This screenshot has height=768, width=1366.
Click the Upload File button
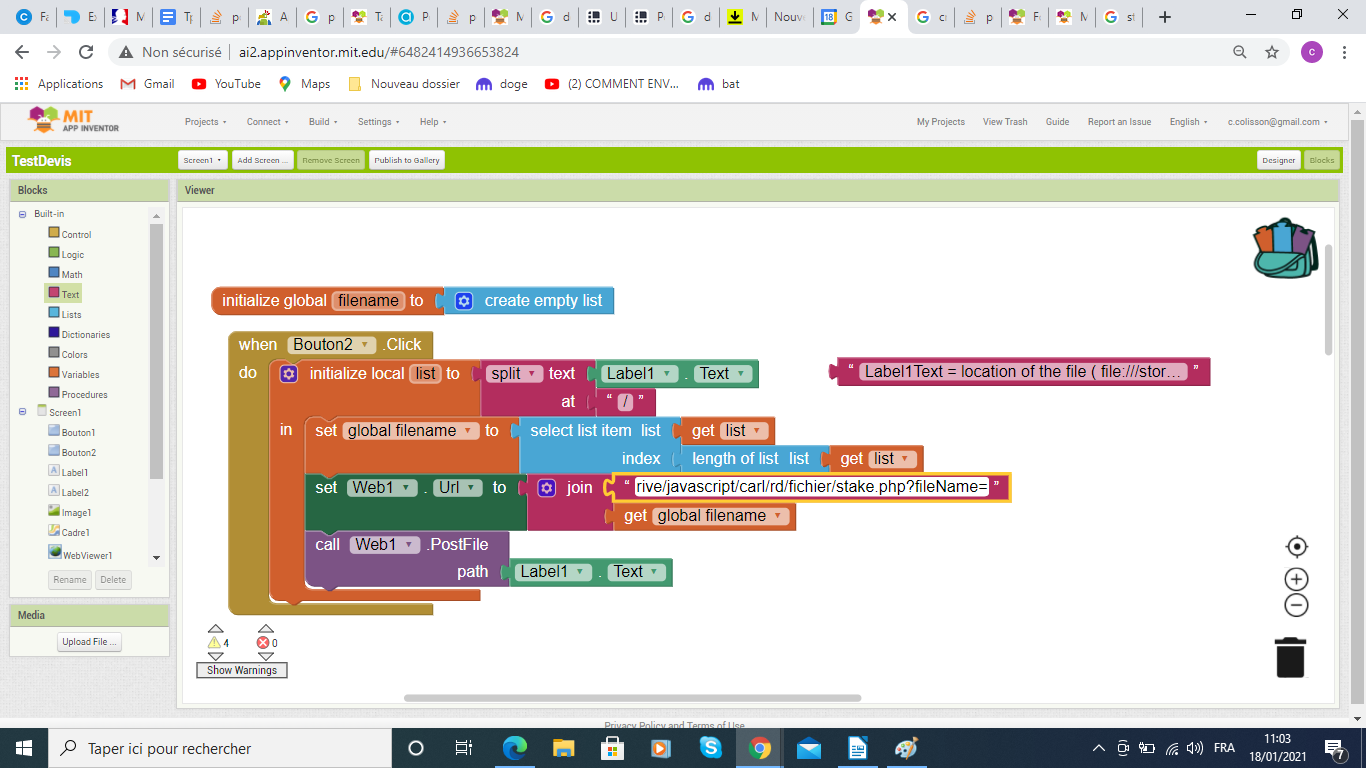coord(89,642)
